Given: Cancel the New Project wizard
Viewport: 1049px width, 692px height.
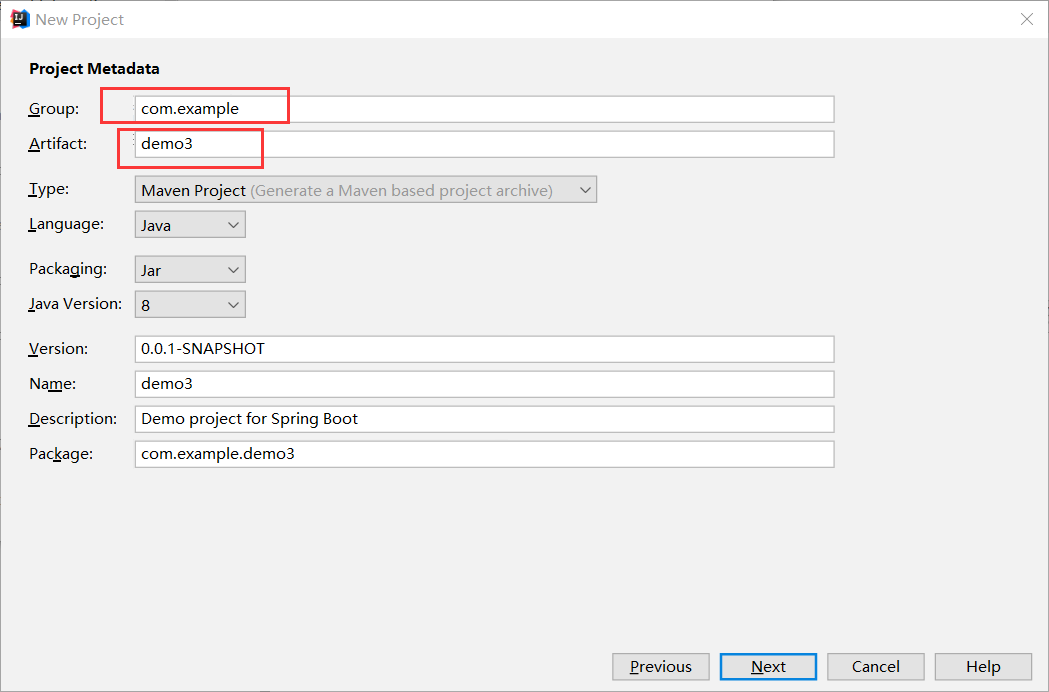Looking at the screenshot, I should 875,667.
